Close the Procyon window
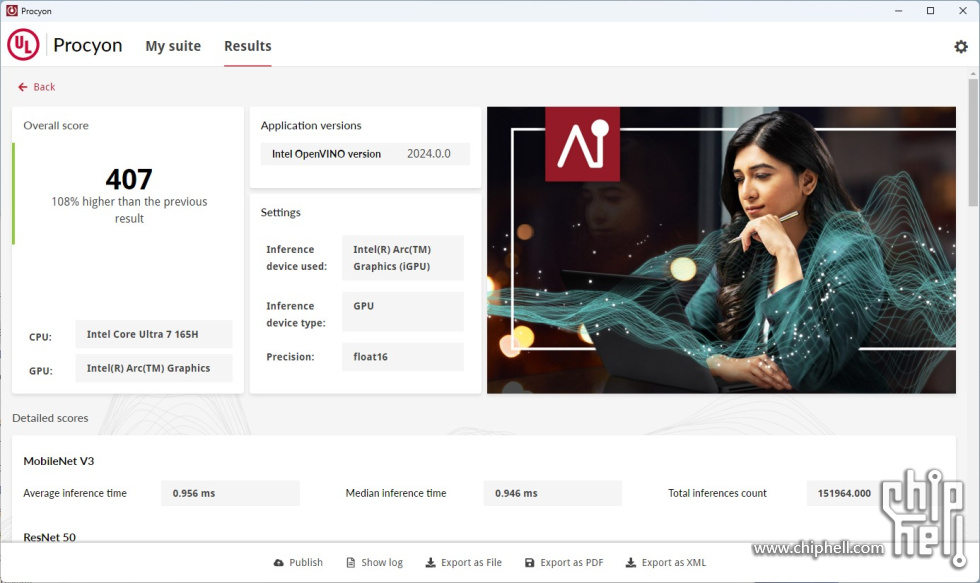Viewport: 980px width, 583px height. (x=963, y=11)
